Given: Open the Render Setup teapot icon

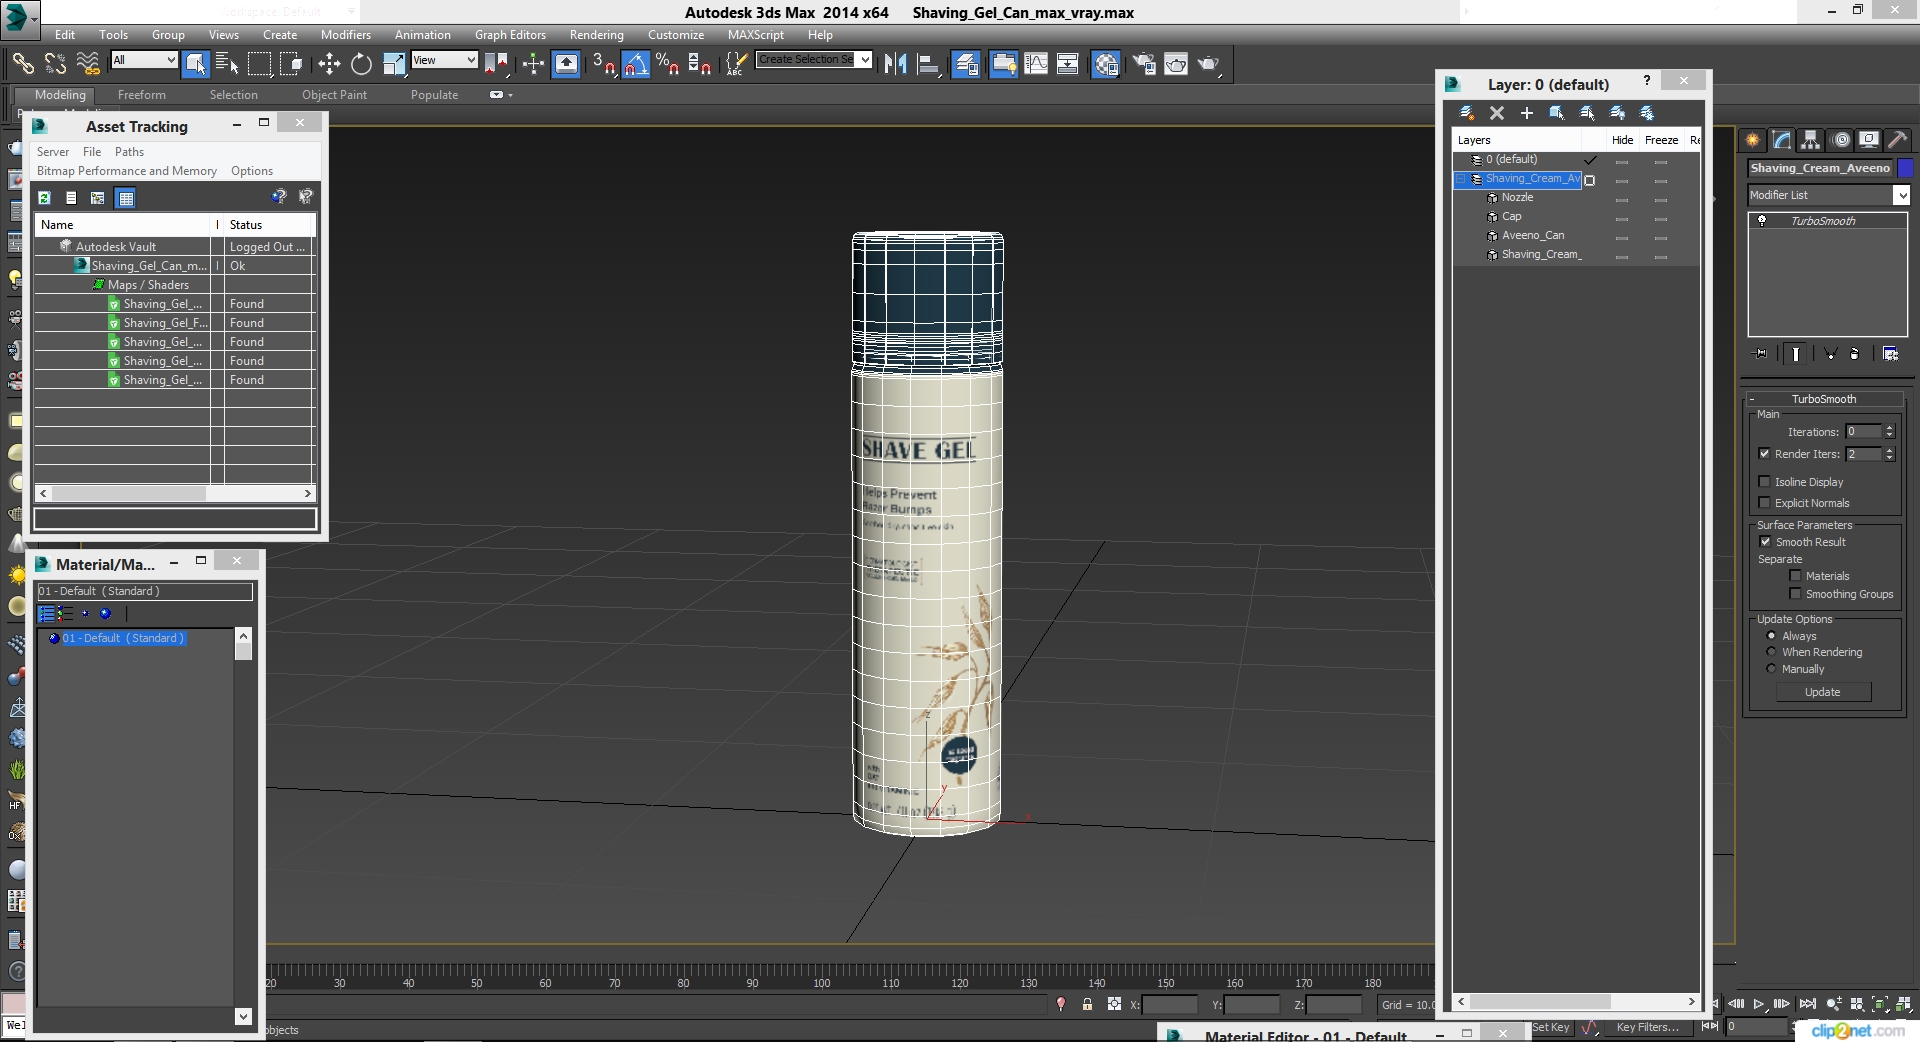Looking at the screenshot, I should tap(1144, 64).
